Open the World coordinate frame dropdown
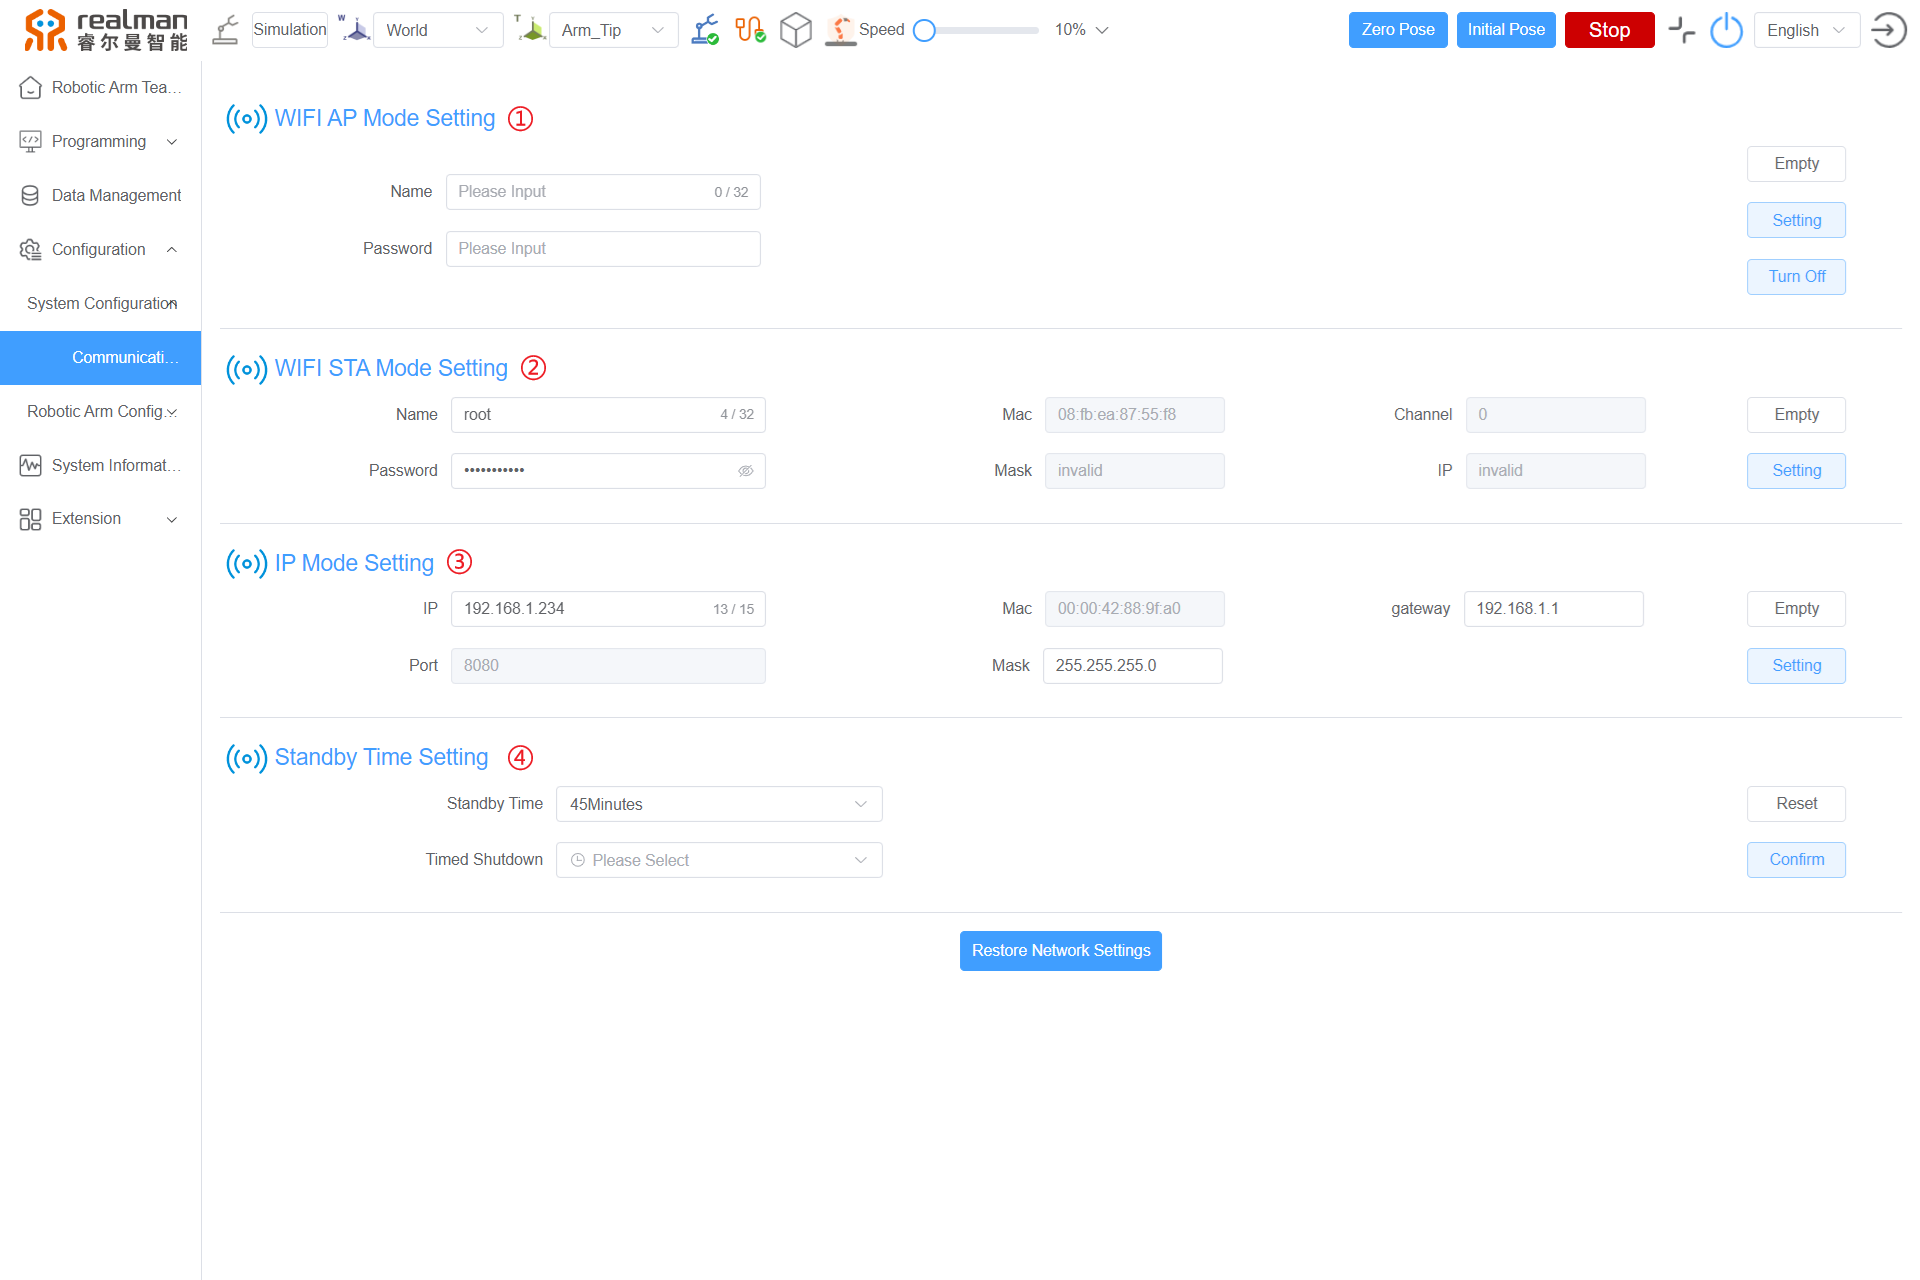 click(x=437, y=30)
